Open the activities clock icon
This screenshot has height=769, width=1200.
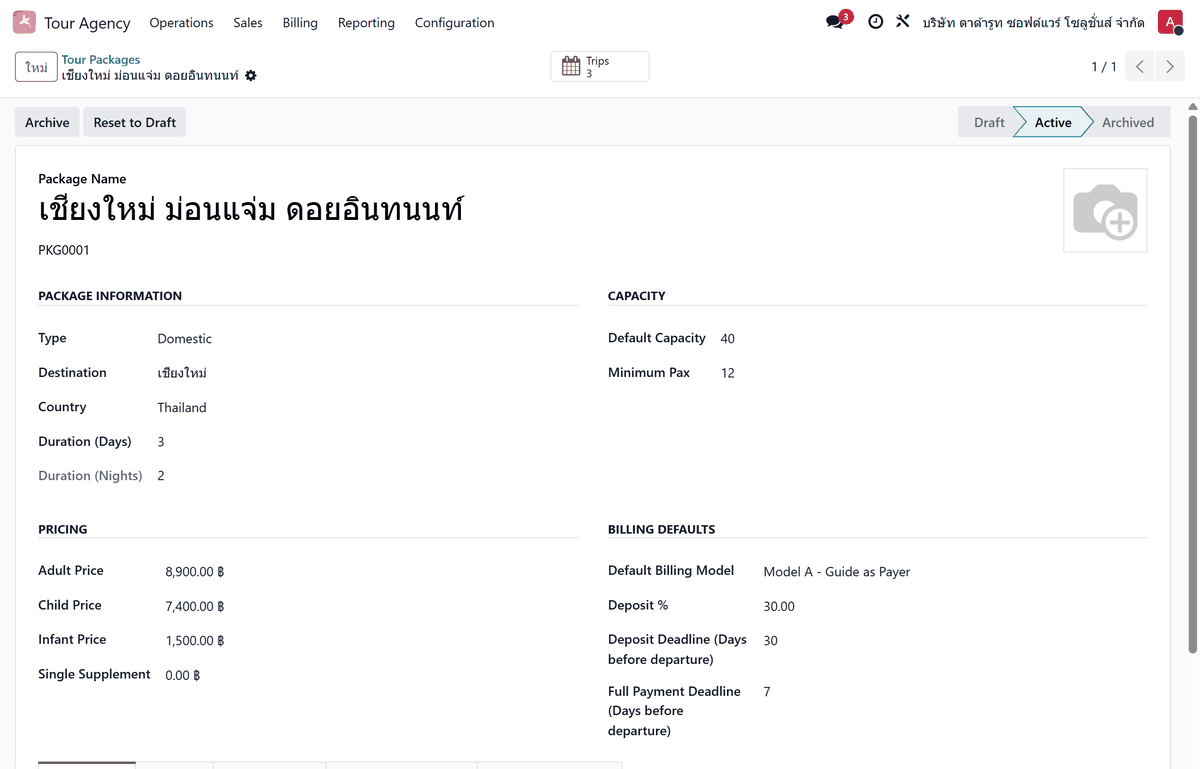click(x=876, y=22)
